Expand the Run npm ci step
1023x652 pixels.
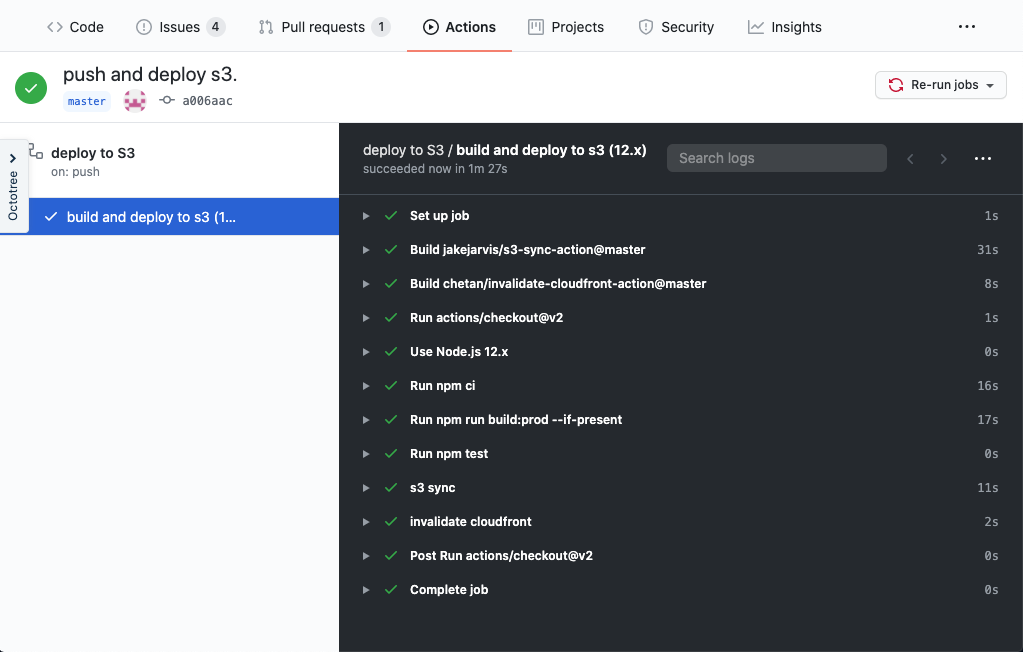point(366,386)
